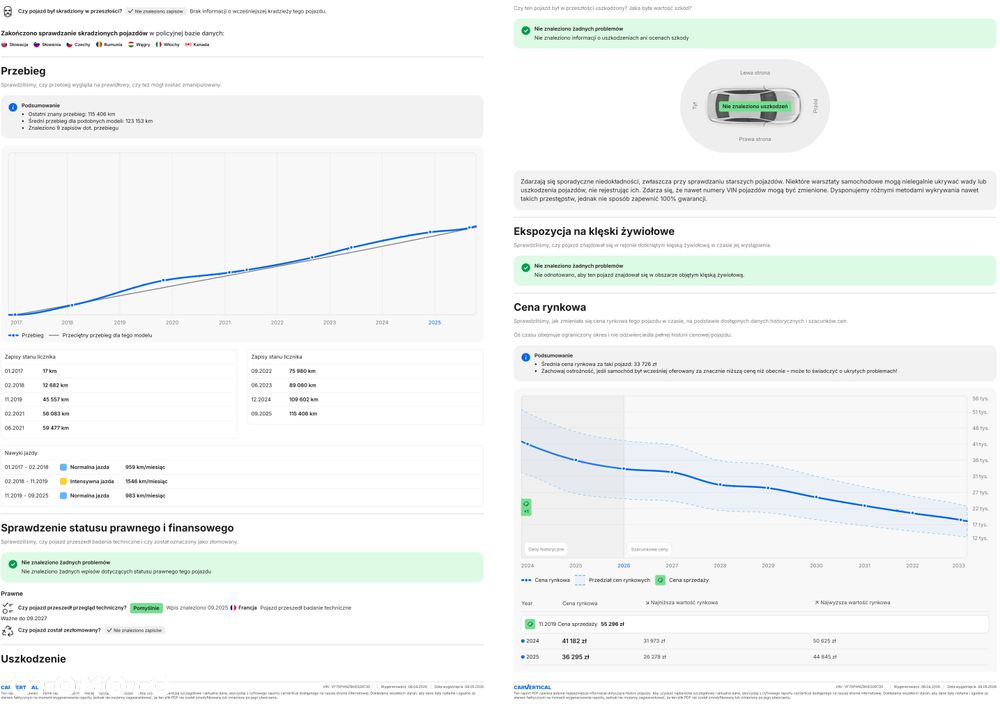
Task: Click the '55 296 zł' sale price value
Action: point(612,624)
